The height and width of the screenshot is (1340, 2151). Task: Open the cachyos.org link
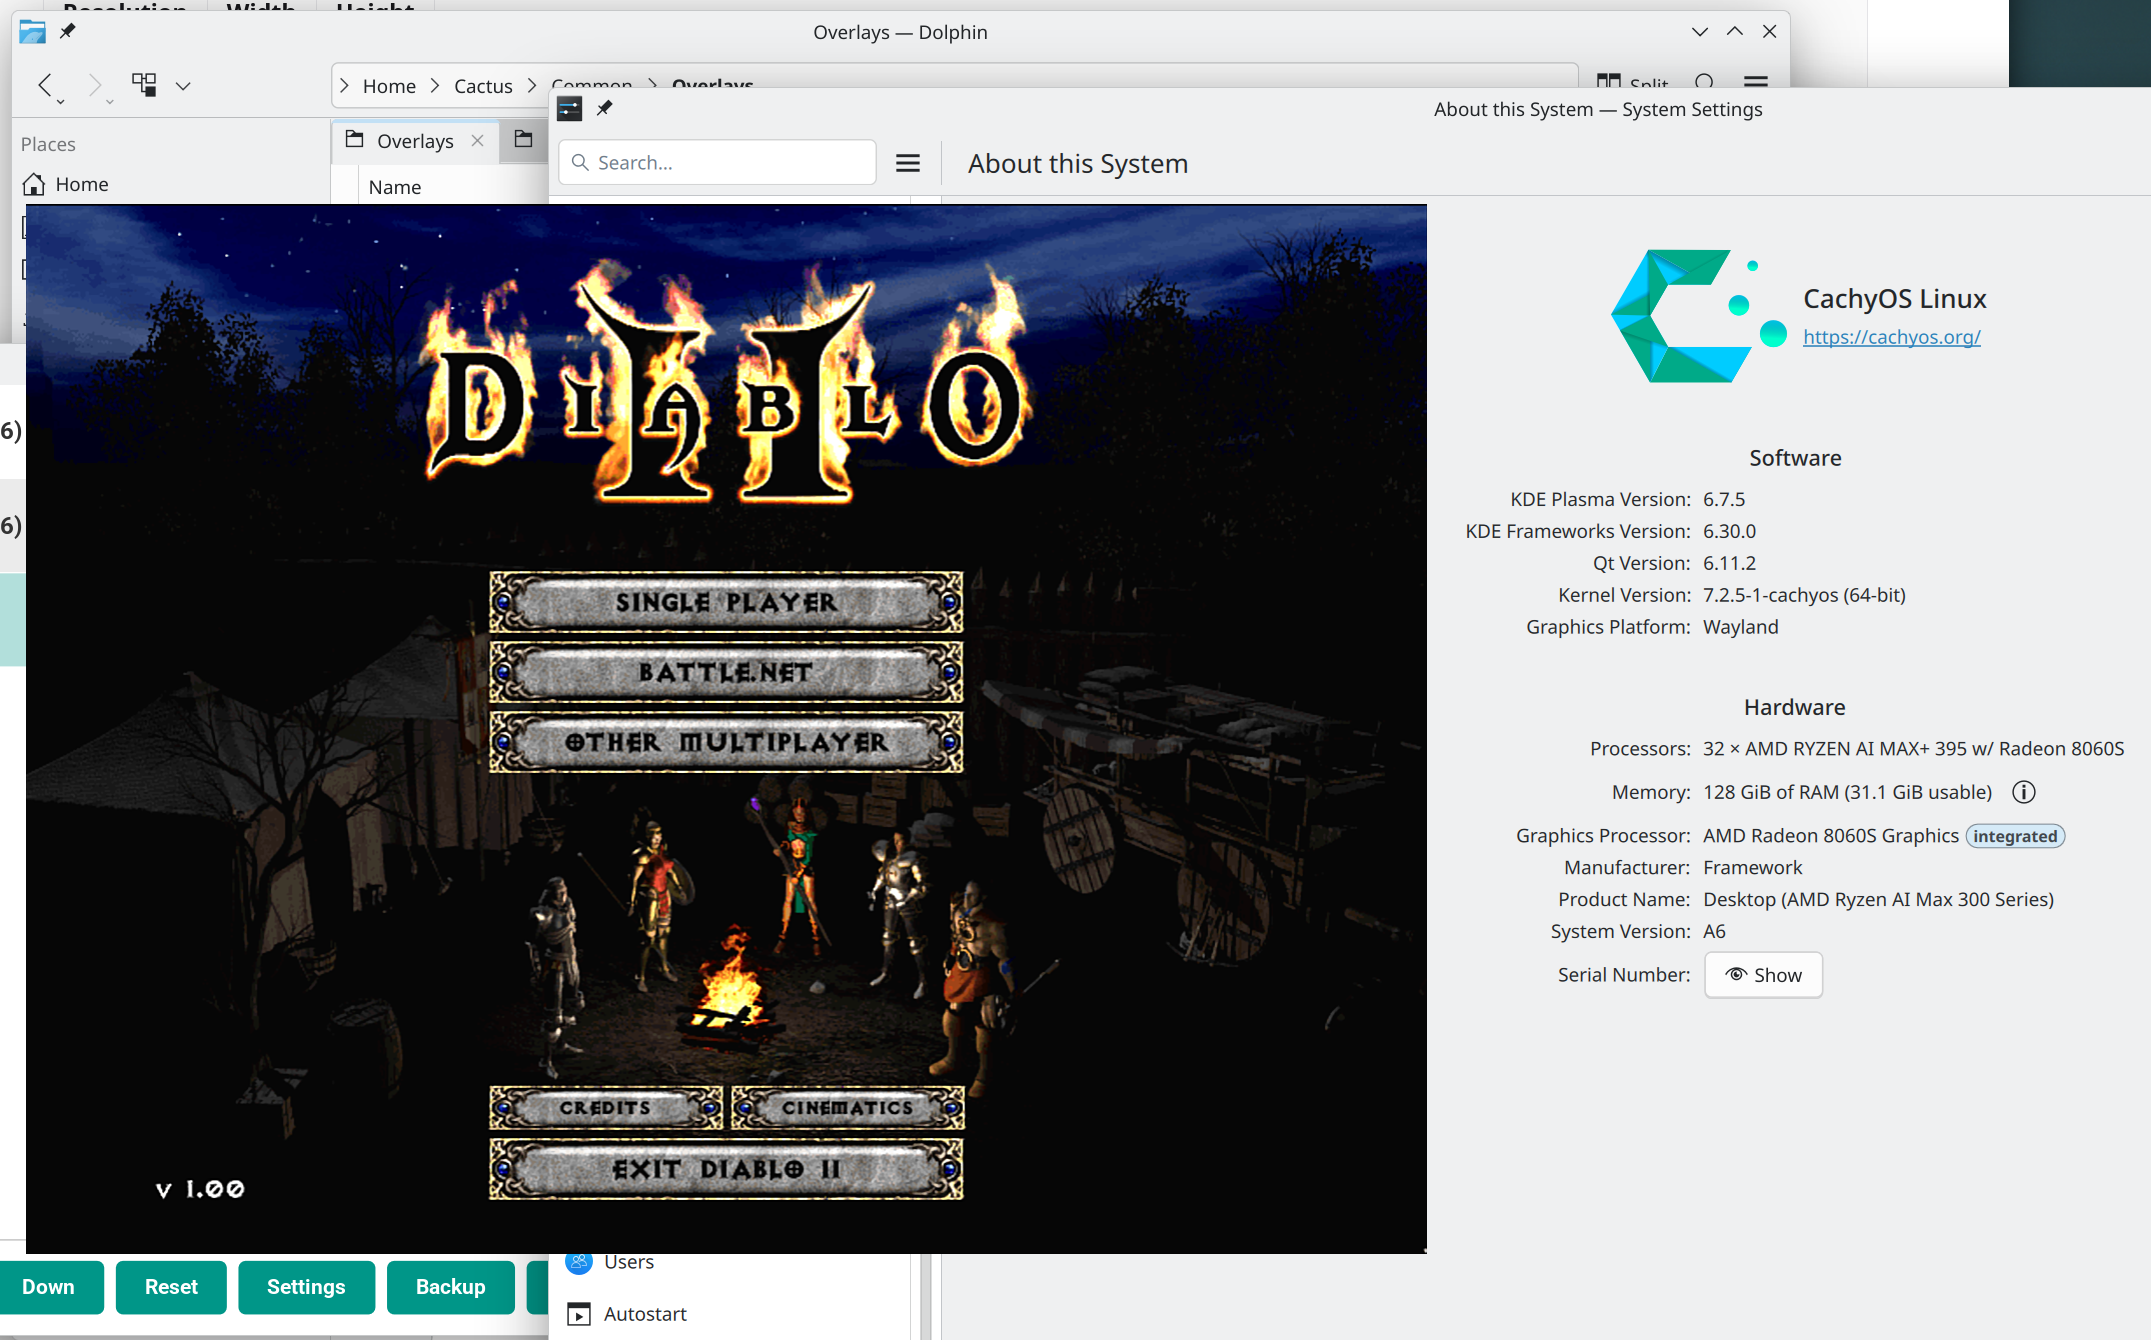[x=1891, y=337]
